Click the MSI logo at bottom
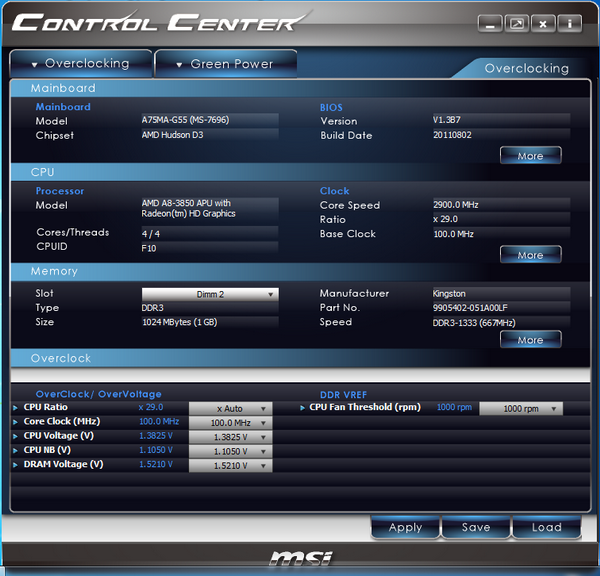600x576 pixels. click(x=300, y=558)
